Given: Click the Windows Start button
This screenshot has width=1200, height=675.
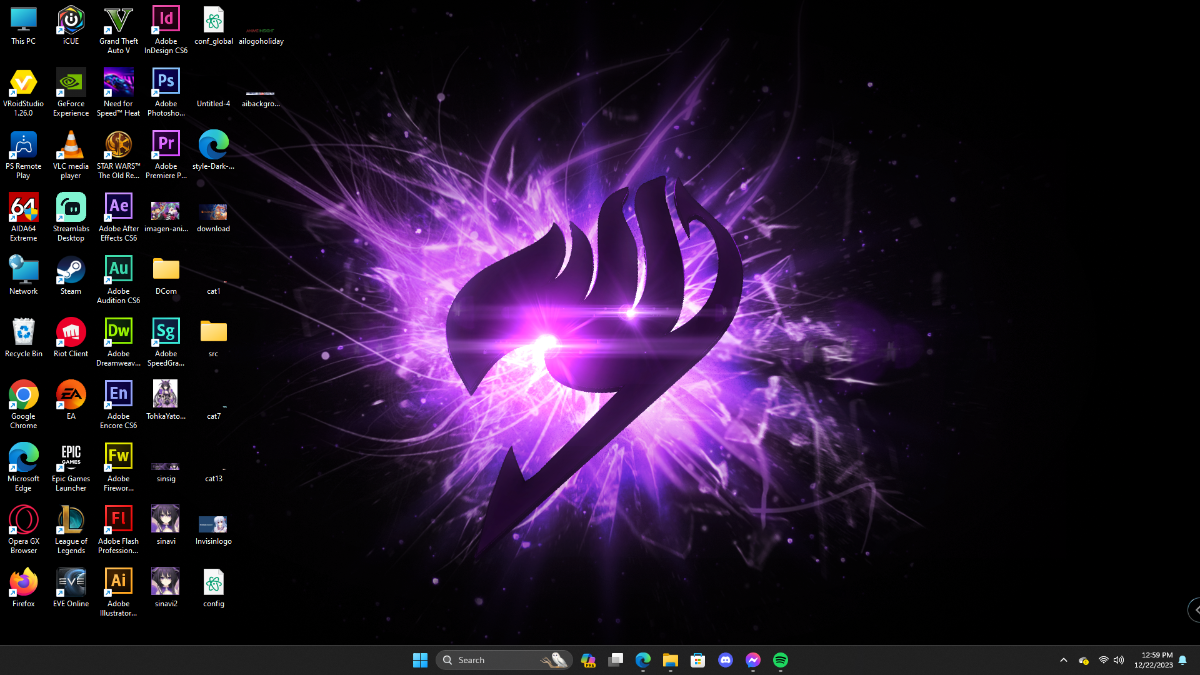Looking at the screenshot, I should [420, 660].
